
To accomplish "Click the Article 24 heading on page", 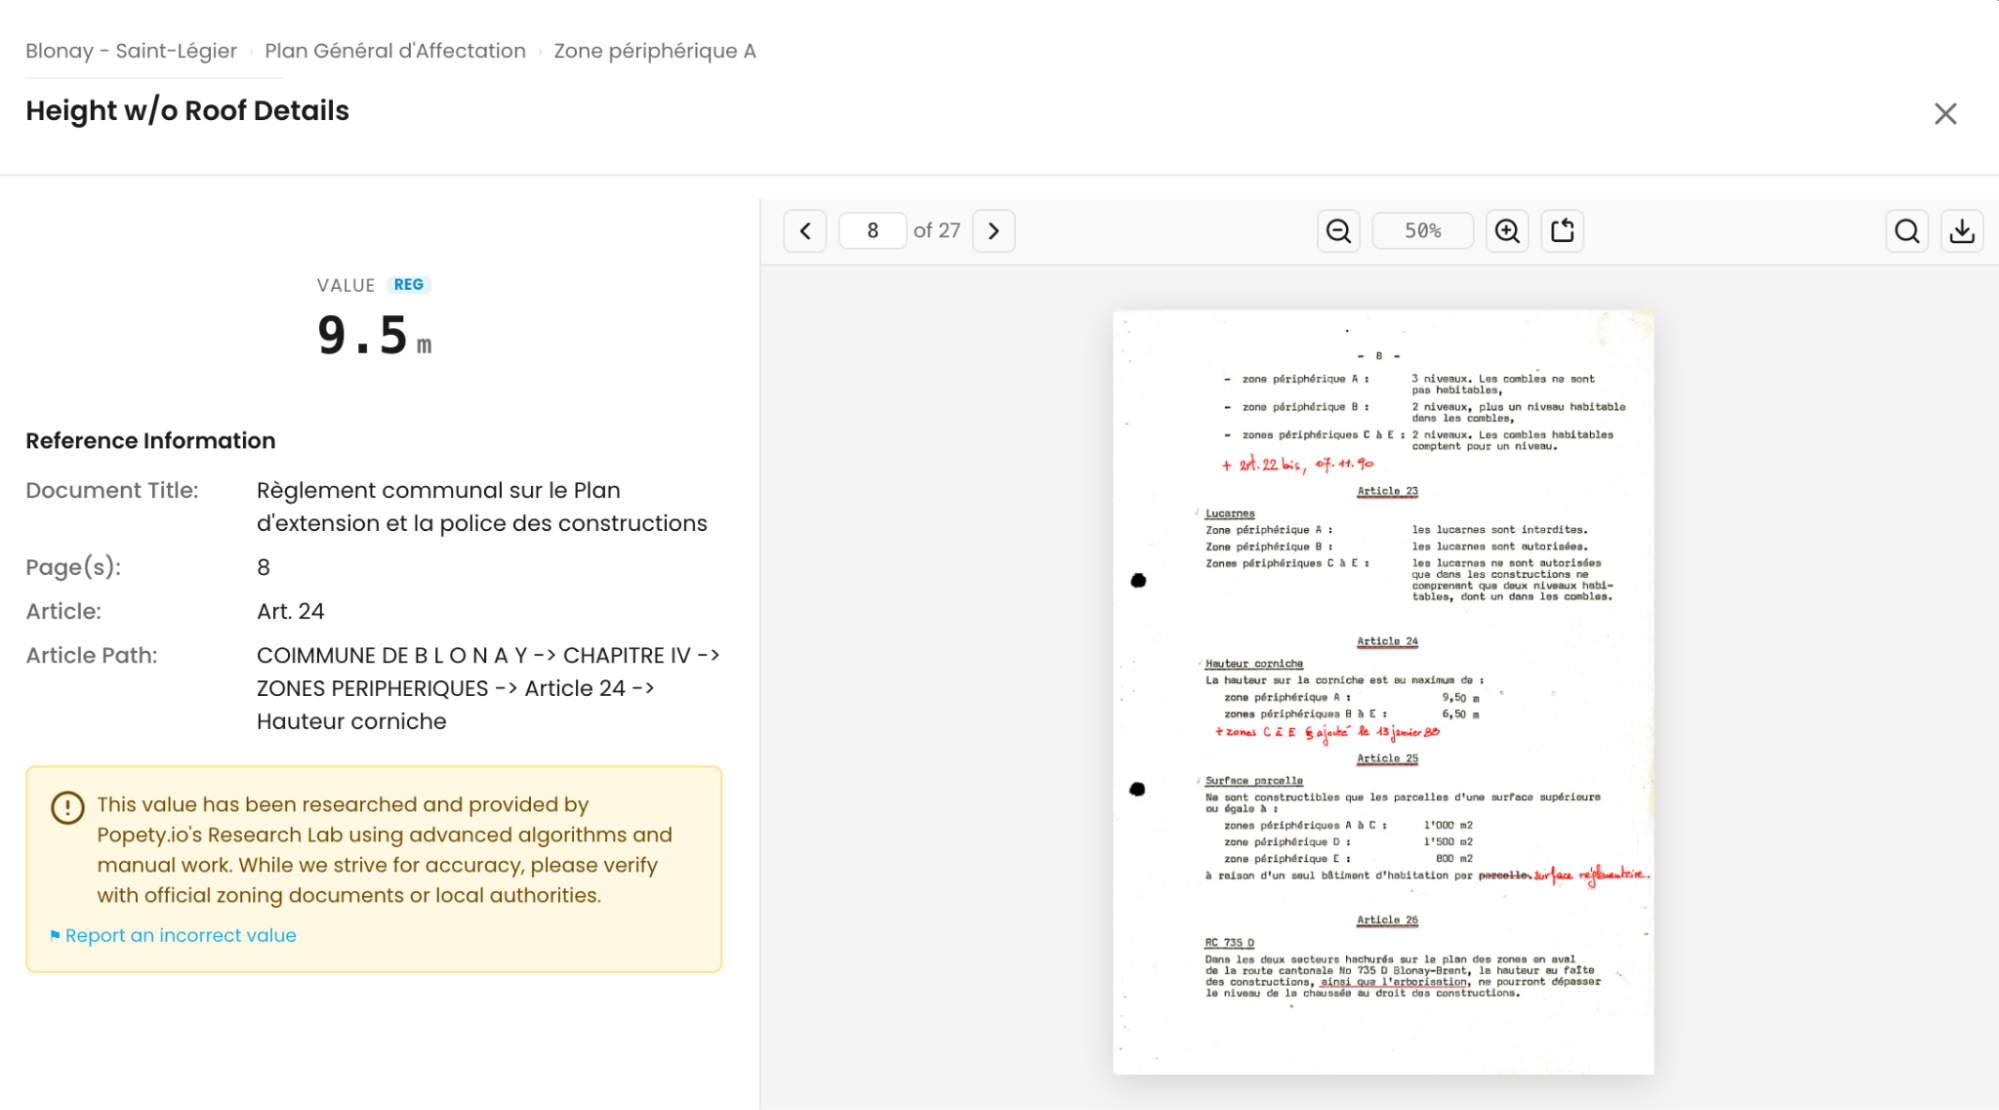I will [x=1387, y=641].
